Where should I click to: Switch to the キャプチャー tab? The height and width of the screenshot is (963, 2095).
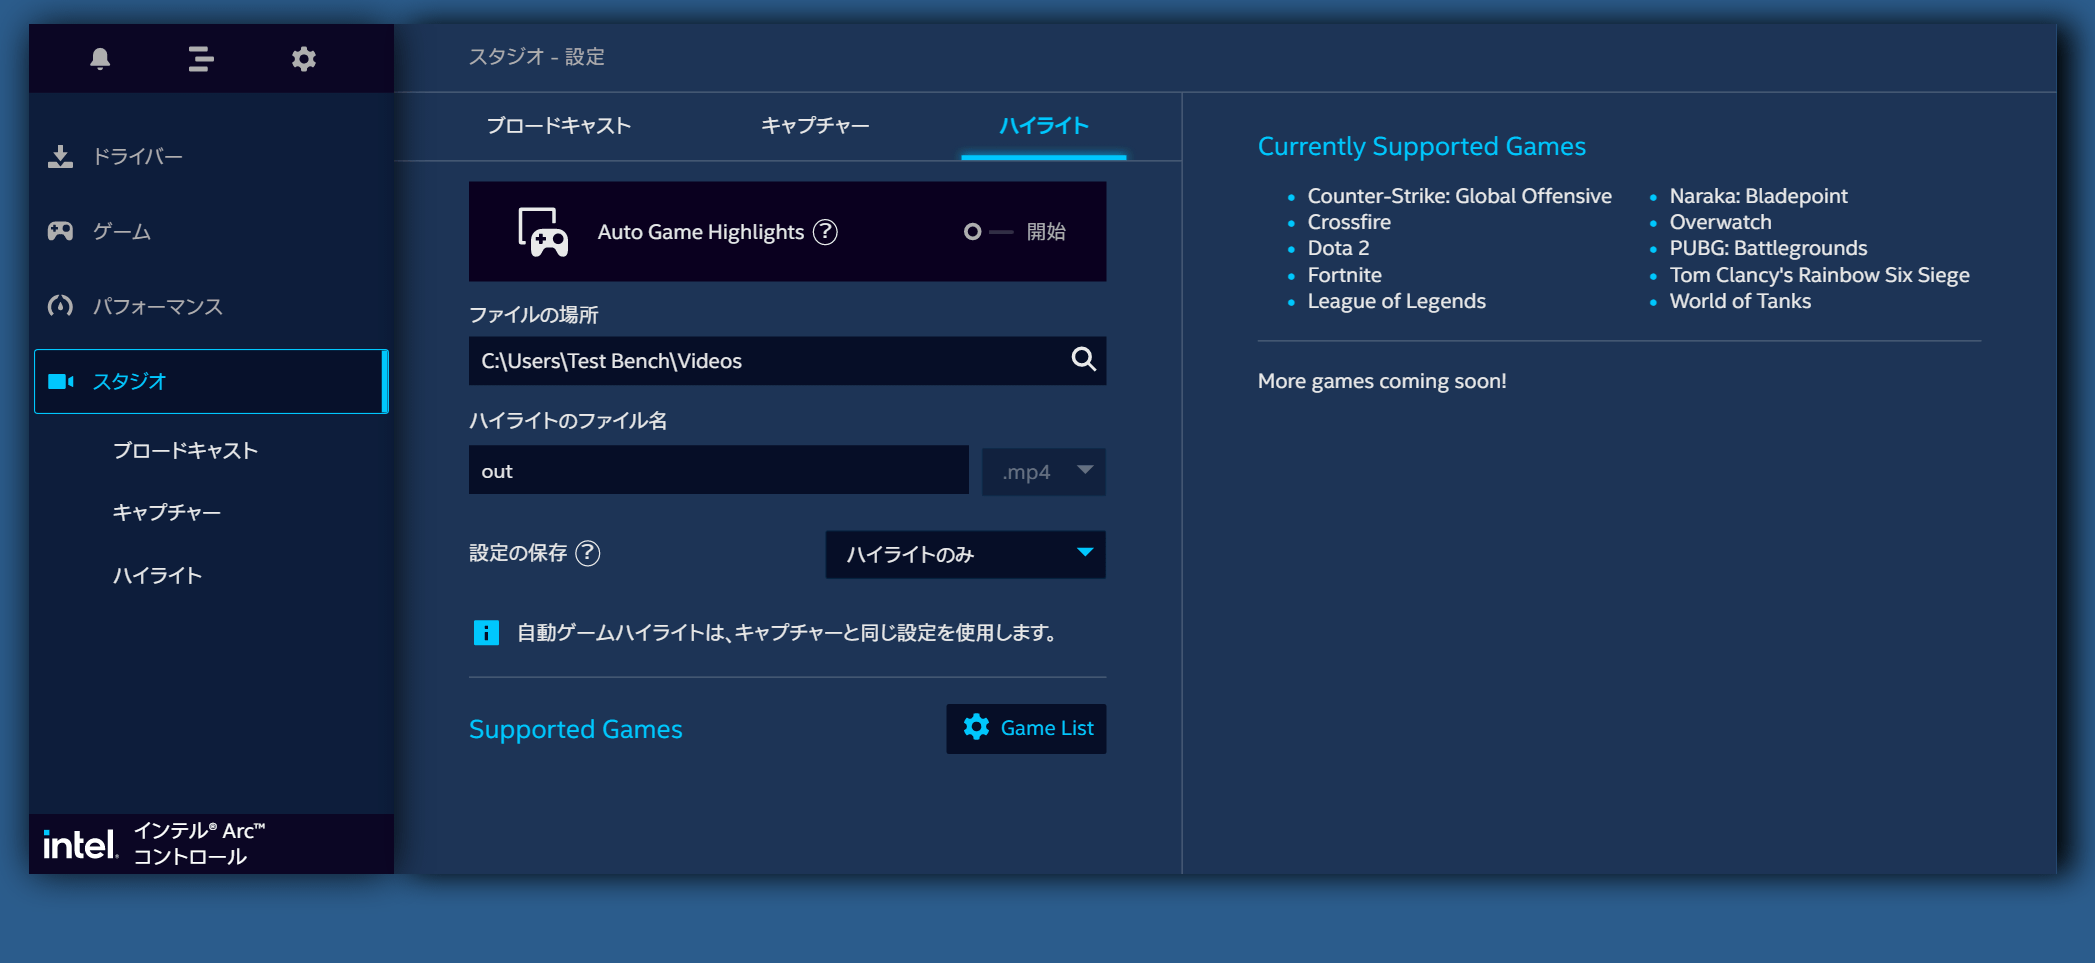point(815,126)
